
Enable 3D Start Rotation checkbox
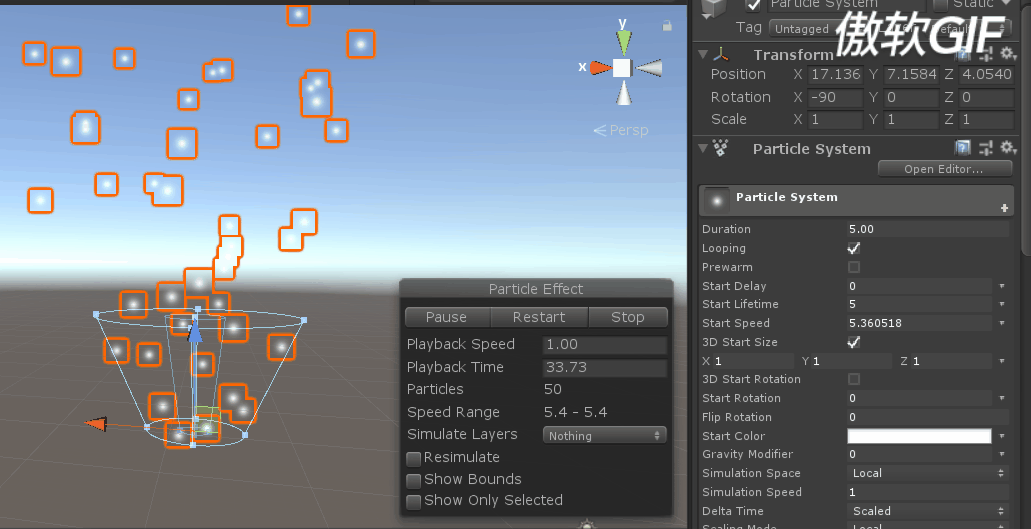pyautogui.click(x=853, y=379)
